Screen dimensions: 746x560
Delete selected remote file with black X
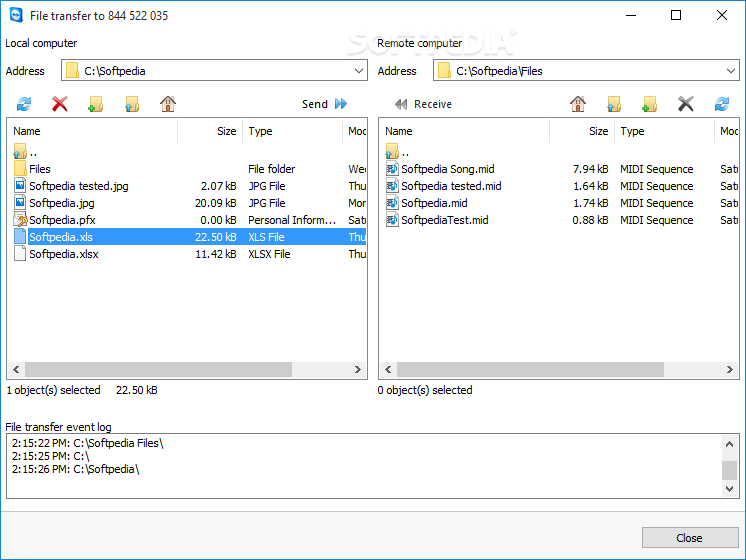pyautogui.click(x=686, y=104)
